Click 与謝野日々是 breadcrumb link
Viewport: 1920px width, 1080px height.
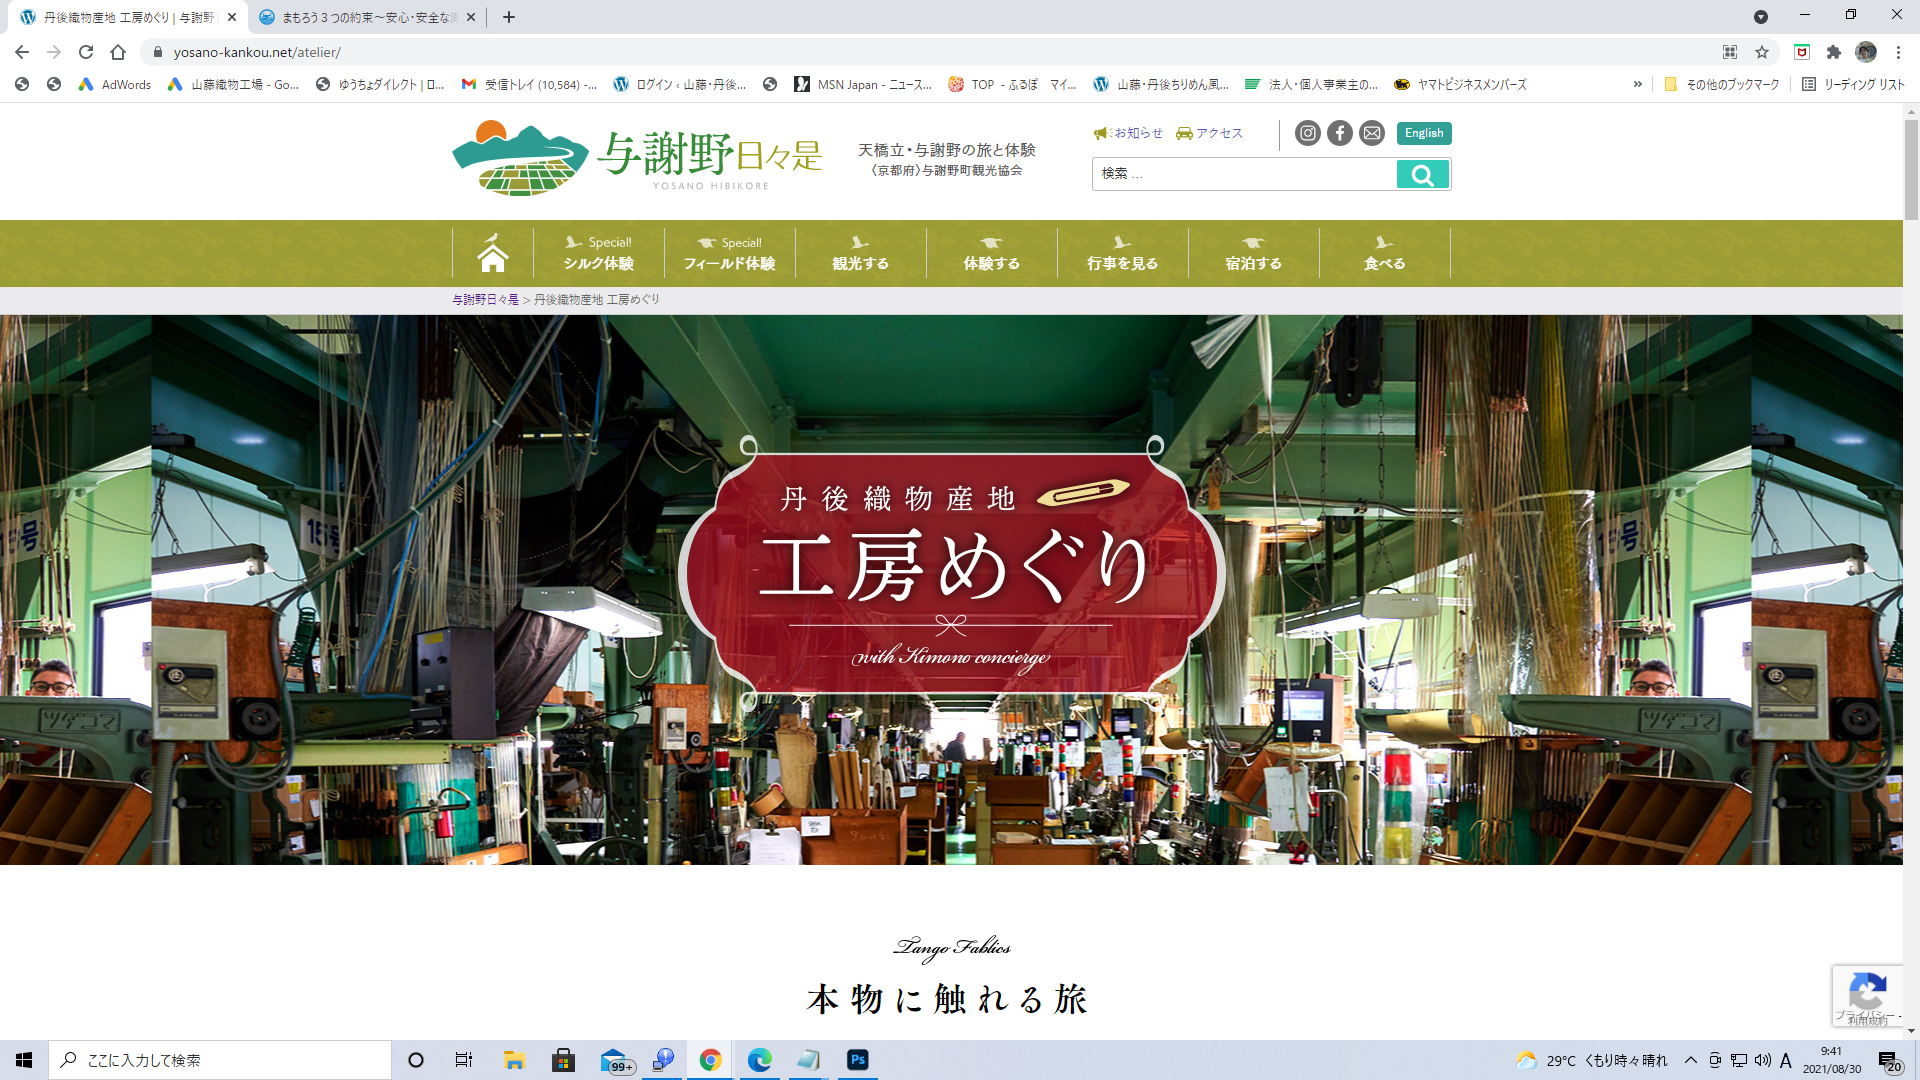485,299
